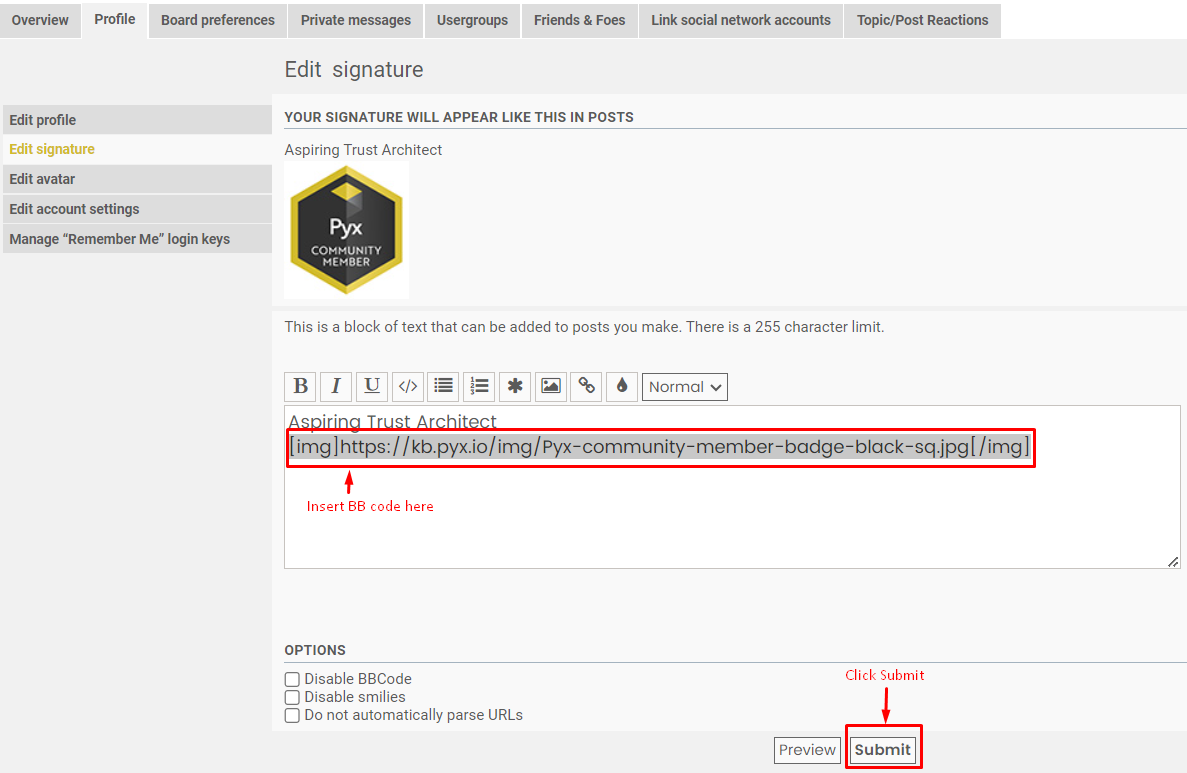Insert code block with the code icon
This screenshot has width=1187, height=773.
(407, 387)
